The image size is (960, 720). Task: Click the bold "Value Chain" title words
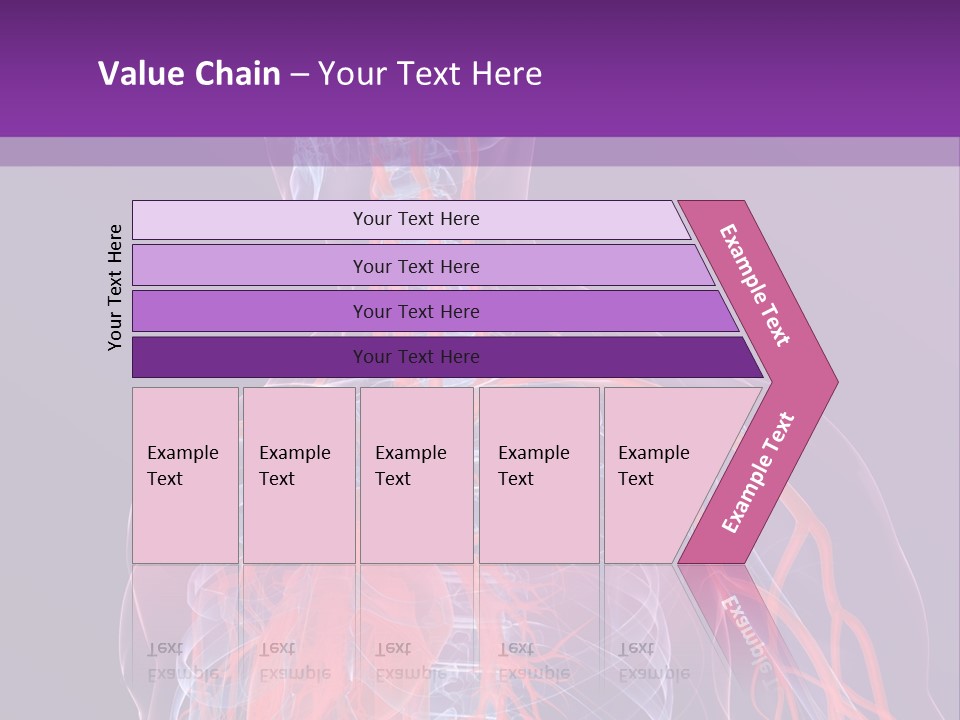click(x=189, y=74)
